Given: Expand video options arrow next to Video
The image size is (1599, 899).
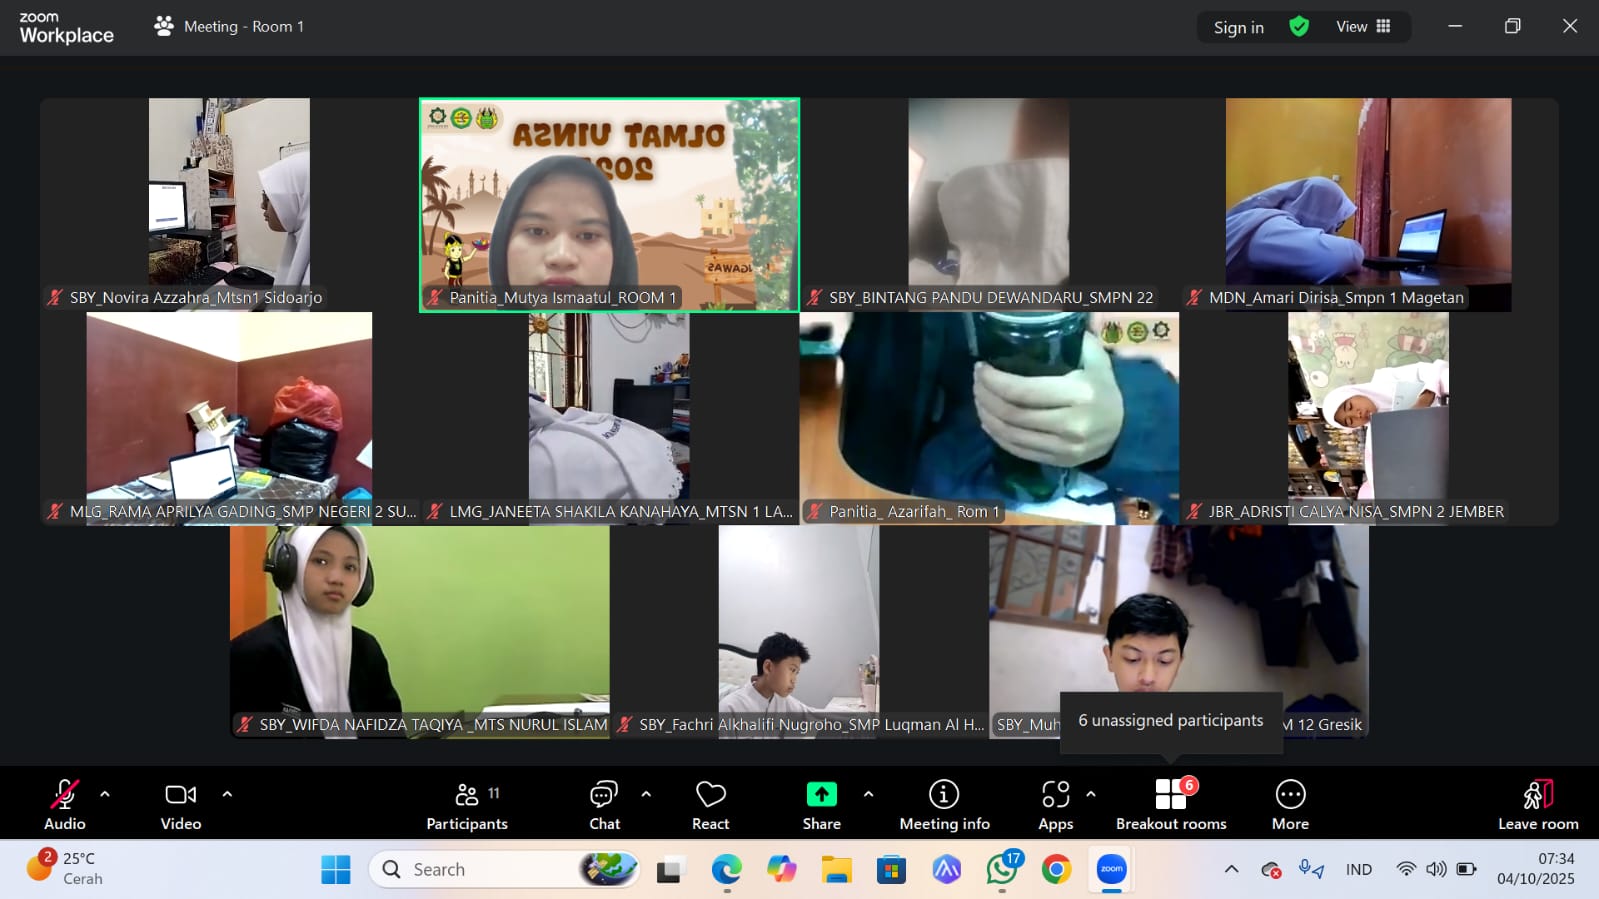Looking at the screenshot, I should [x=227, y=794].
